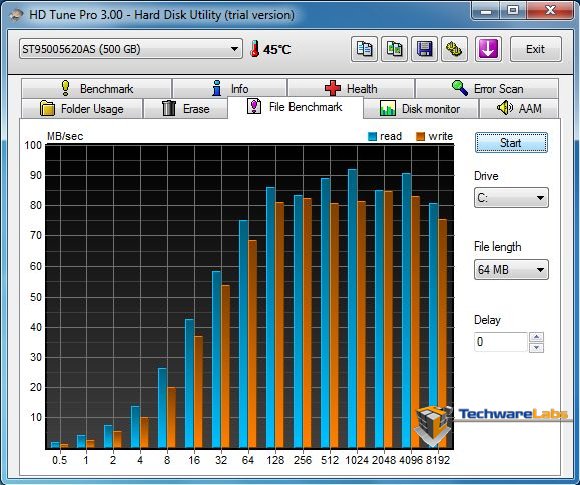
Task: Switch to the Benchmark tab
Action: pos(97,89)
